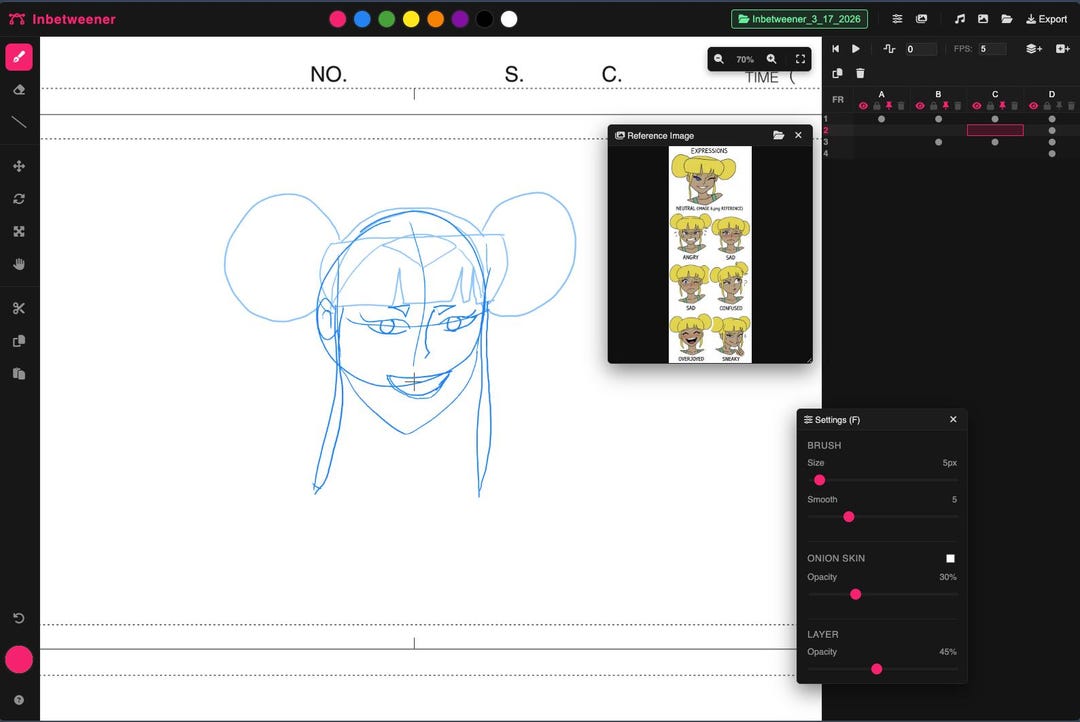Click the brush Size slider handle
The image size is (1080, 722).
tap(820, 480)
